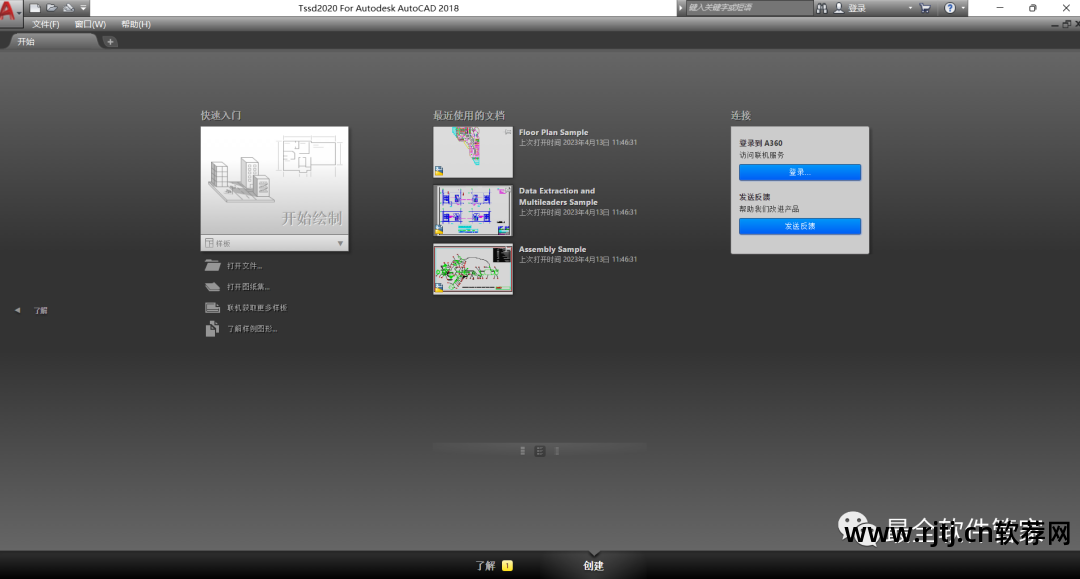Image resolution: width=1080 pixels, height=579 pixels.
Task: Open the AutoCAD application menu (red A)
Action: 10,11
